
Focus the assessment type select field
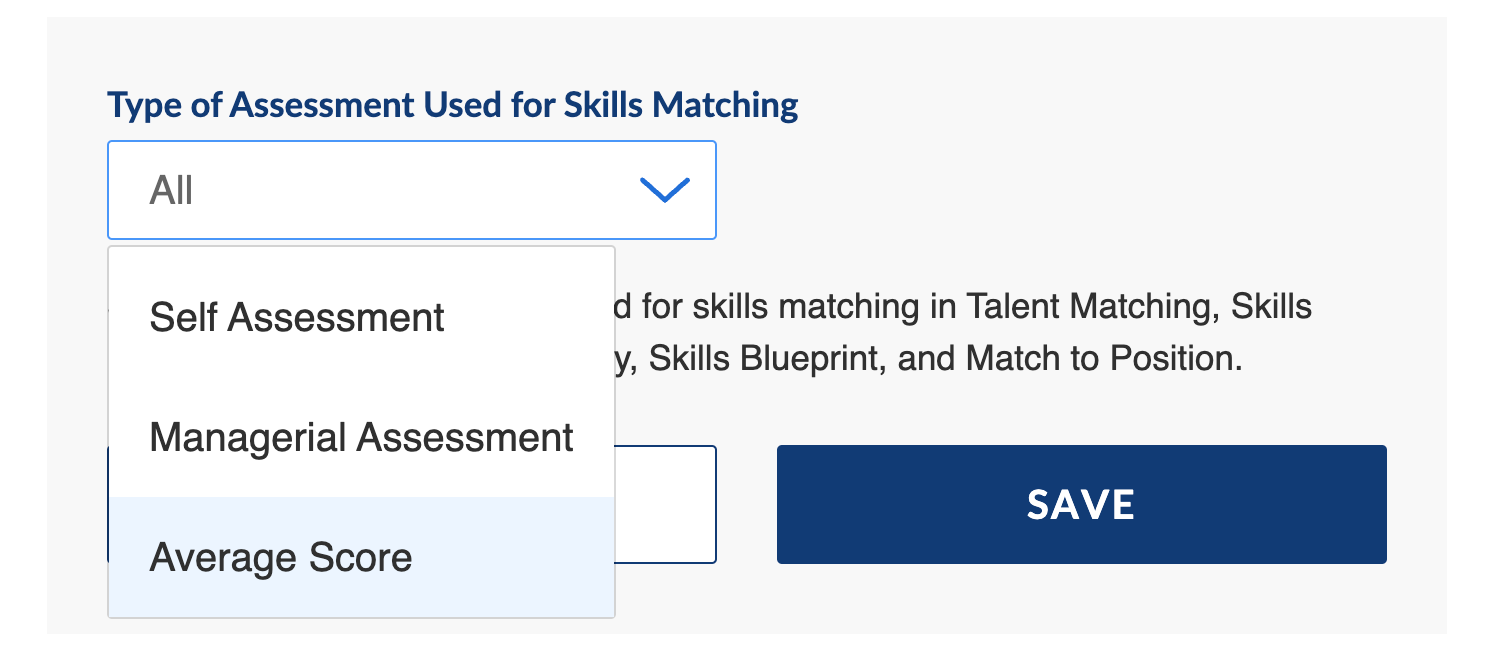click(x=411, y=190)
